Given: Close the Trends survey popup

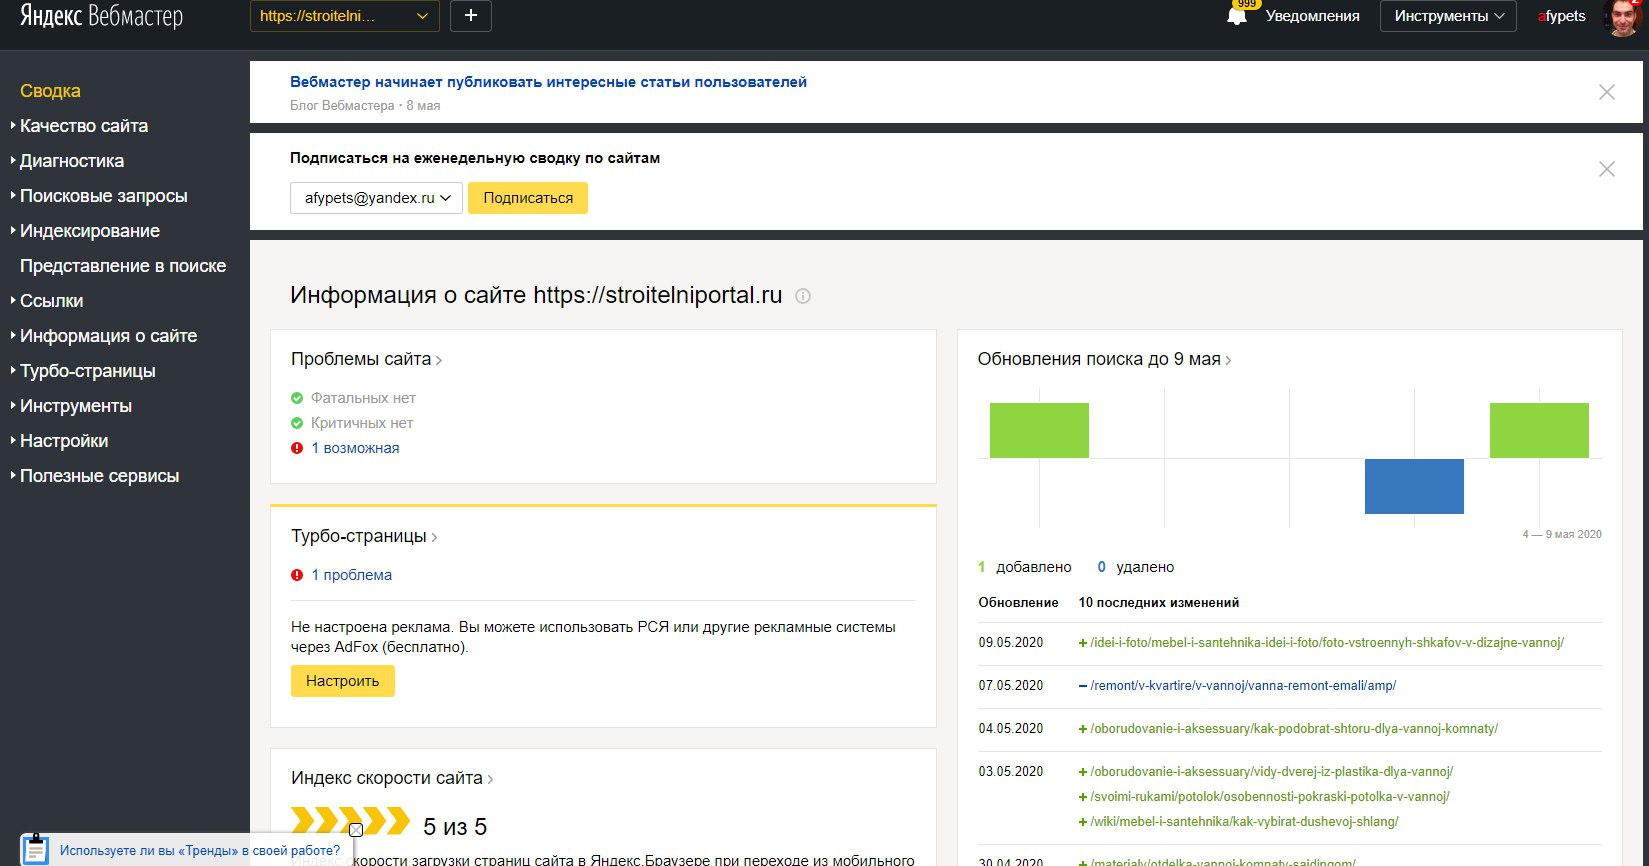Looking at the screenshot, I should (x=355, y=829).
